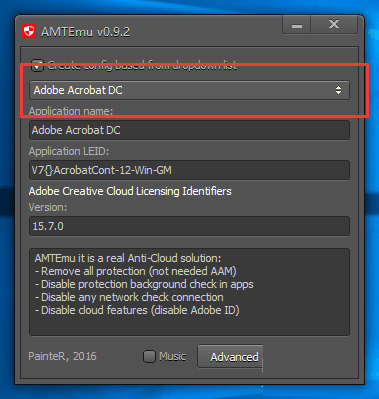Click the 'Application name:' label
This screenshot has width=379, height=399.
pos(71,111)
